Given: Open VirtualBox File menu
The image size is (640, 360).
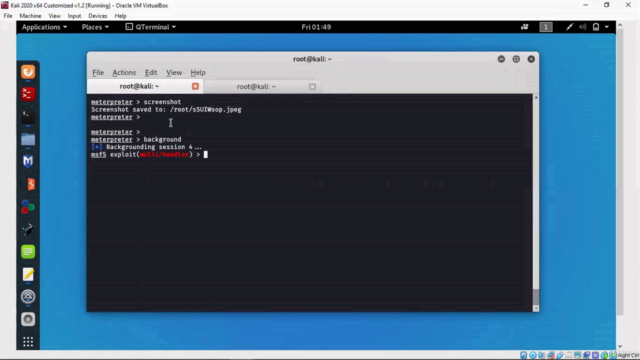Looking at the screenshot, I should point(8,16).
